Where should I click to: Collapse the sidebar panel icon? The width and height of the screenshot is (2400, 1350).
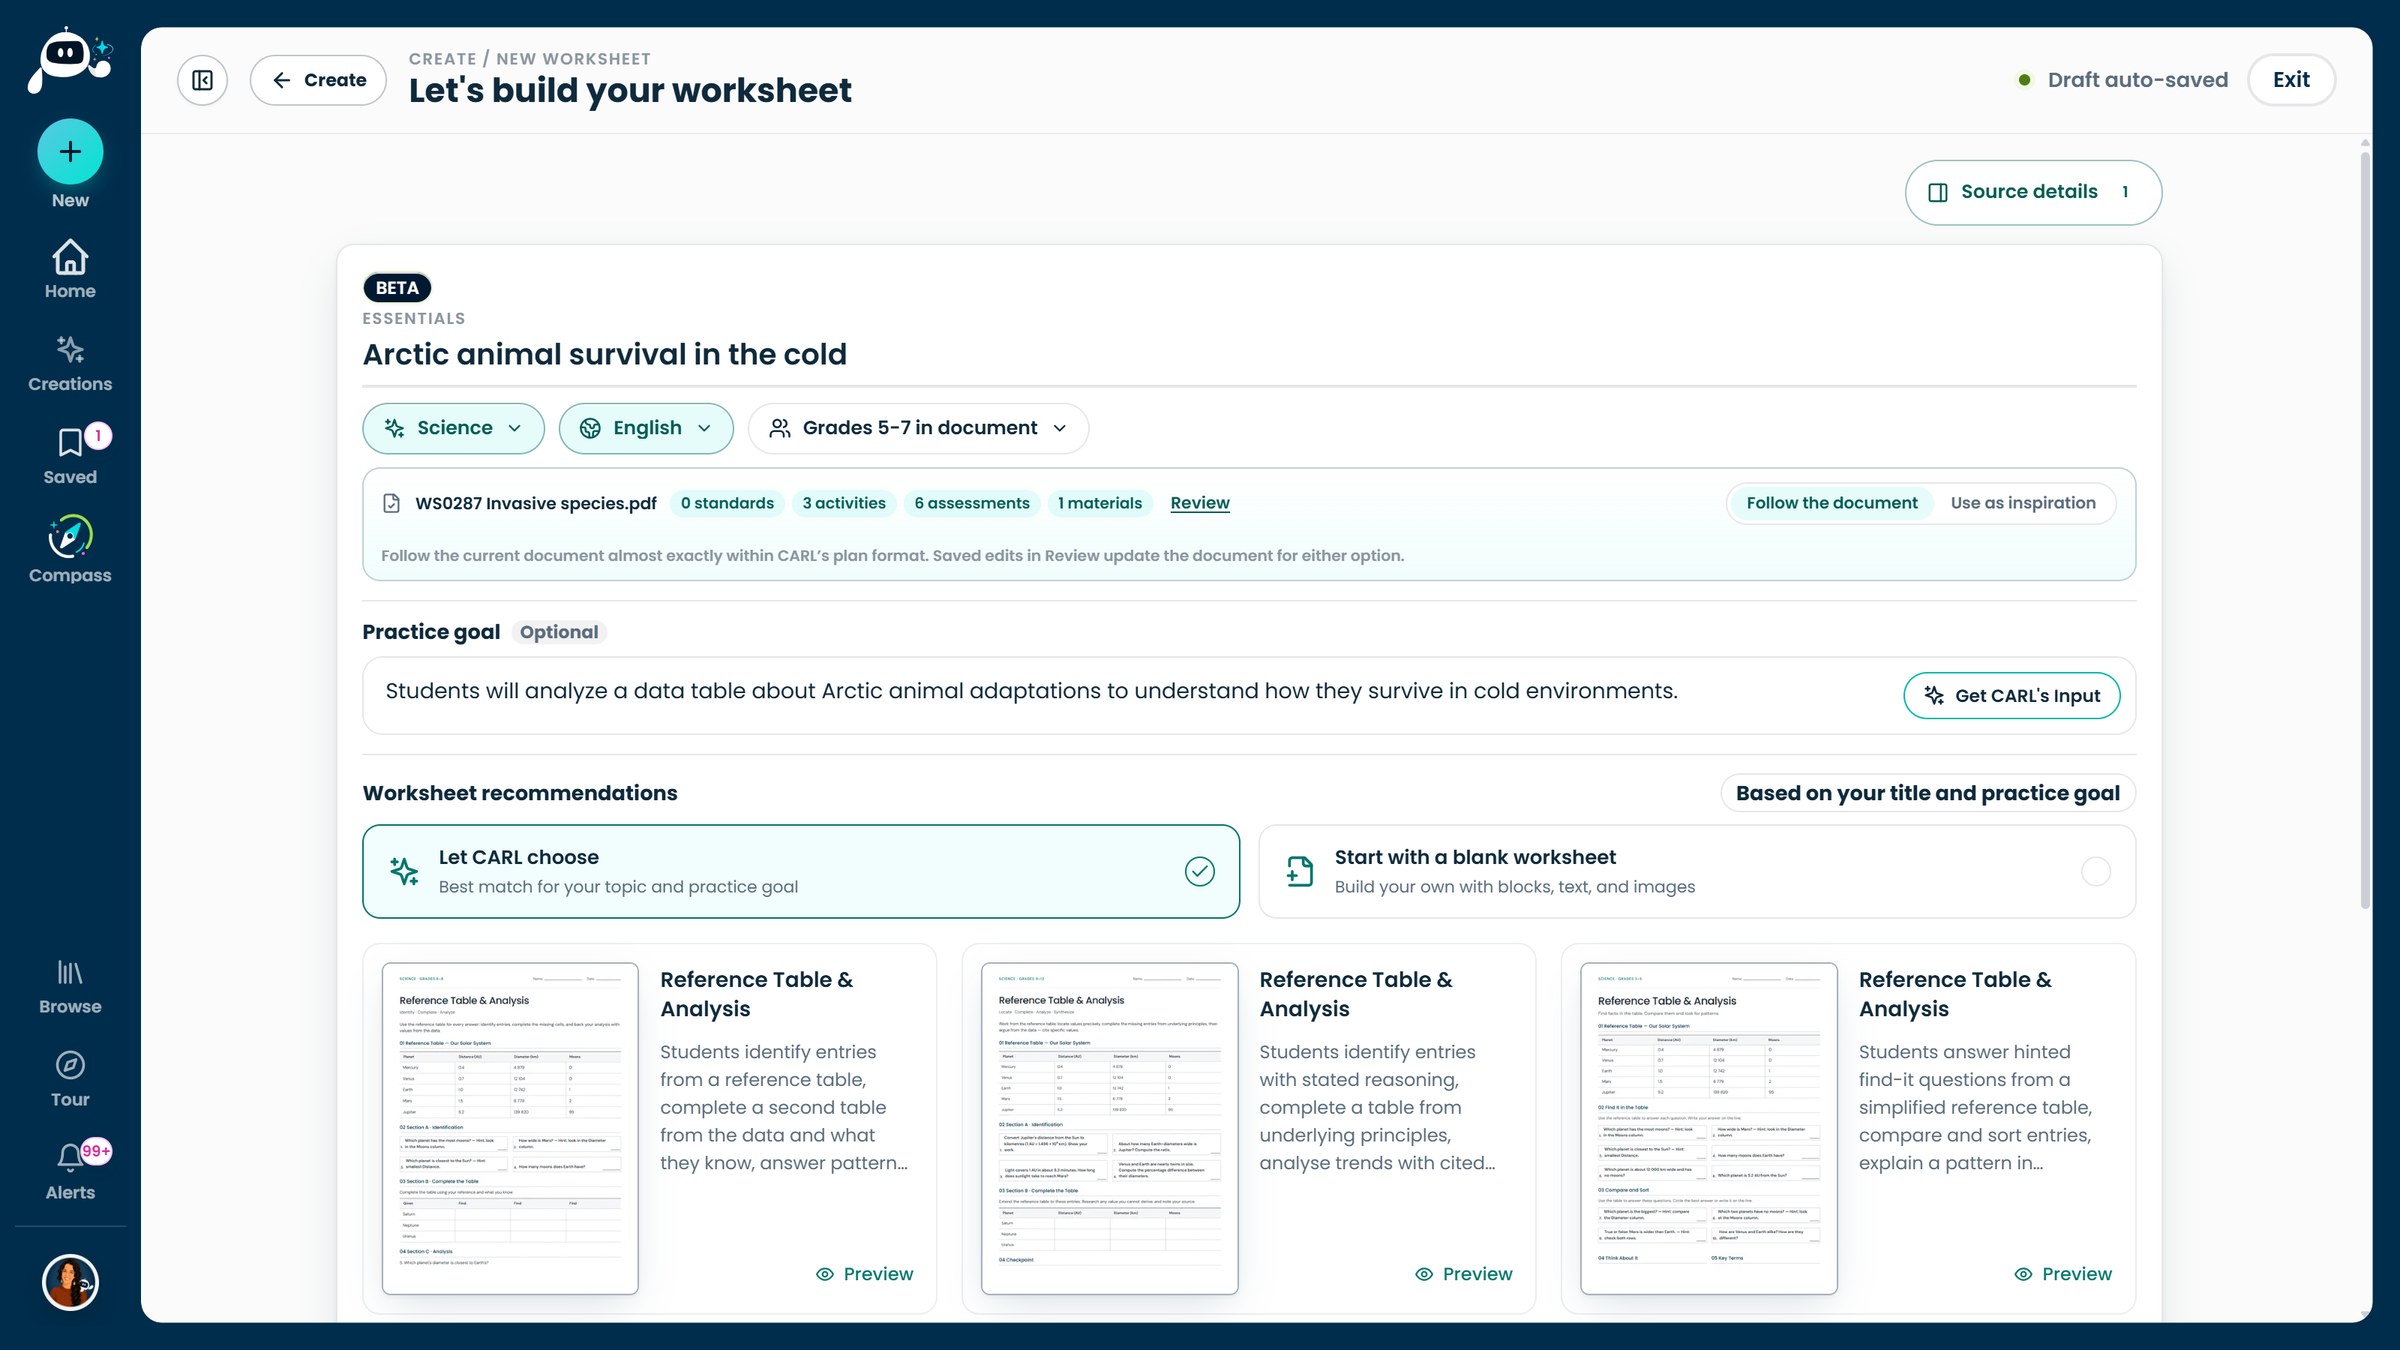(202, 80)
